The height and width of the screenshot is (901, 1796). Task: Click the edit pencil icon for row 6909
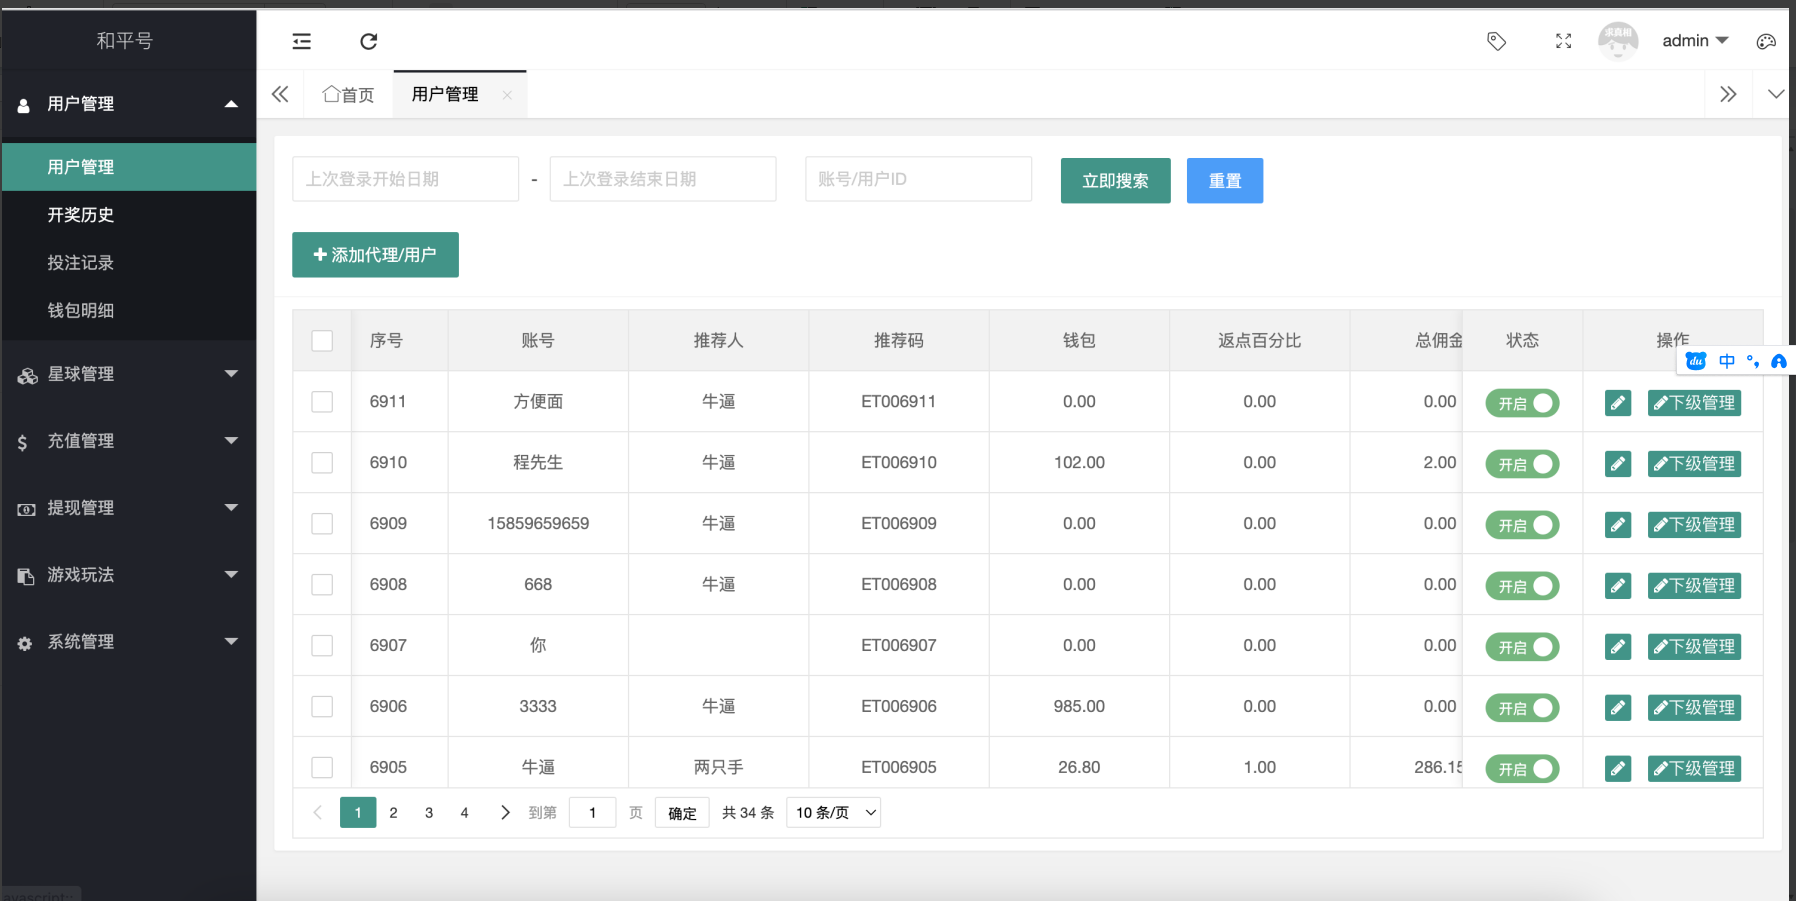[x=1618, y=525]
